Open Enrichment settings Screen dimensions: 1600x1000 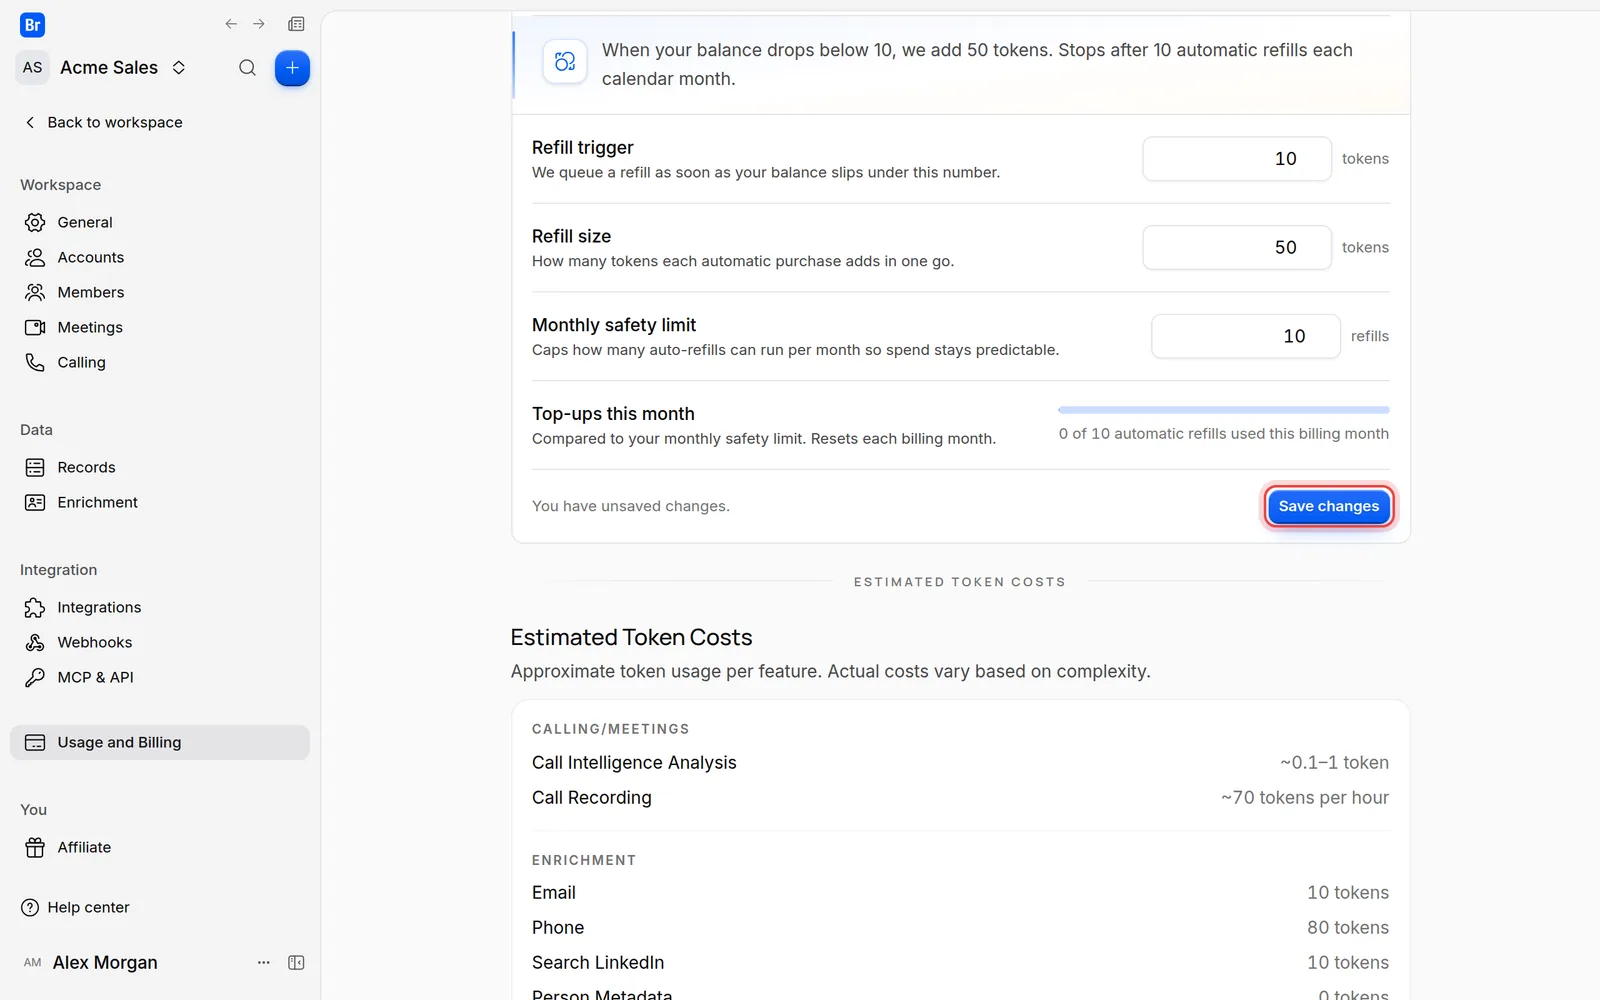pyautogui.click(x=160, y=502)
